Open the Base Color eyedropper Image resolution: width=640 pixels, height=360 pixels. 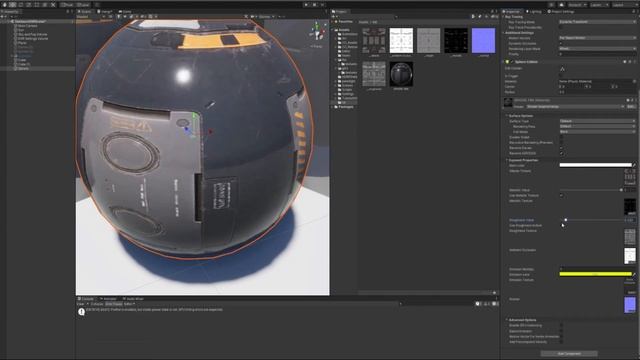coord(634,165)
